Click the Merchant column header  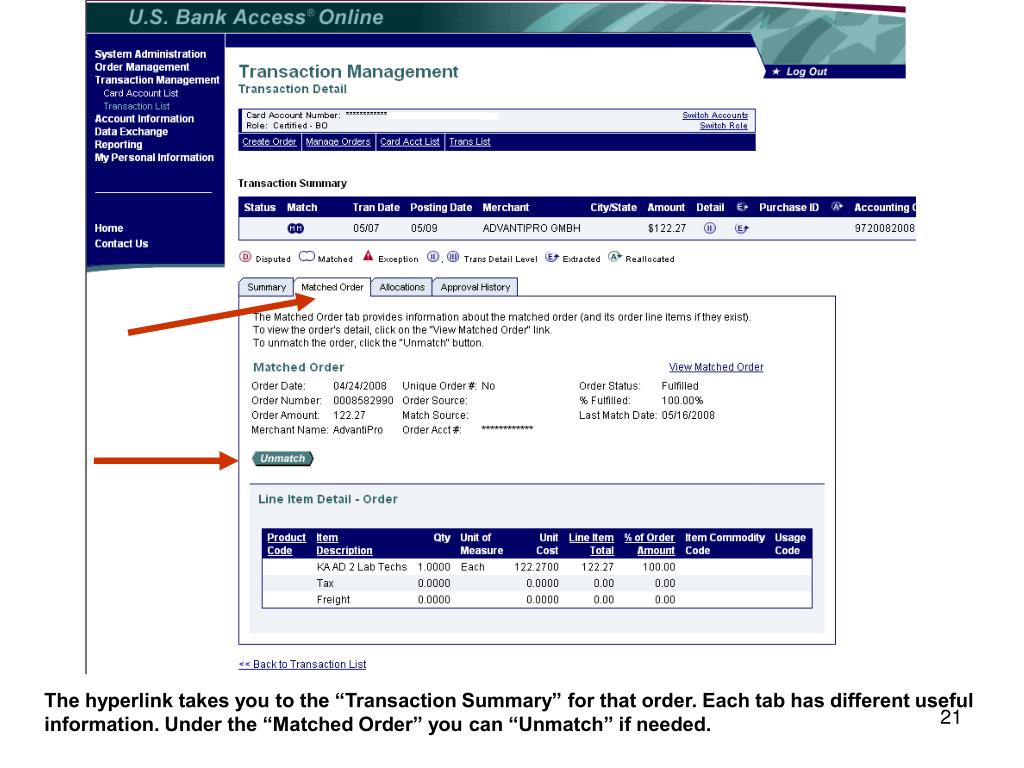pos(505,207)
